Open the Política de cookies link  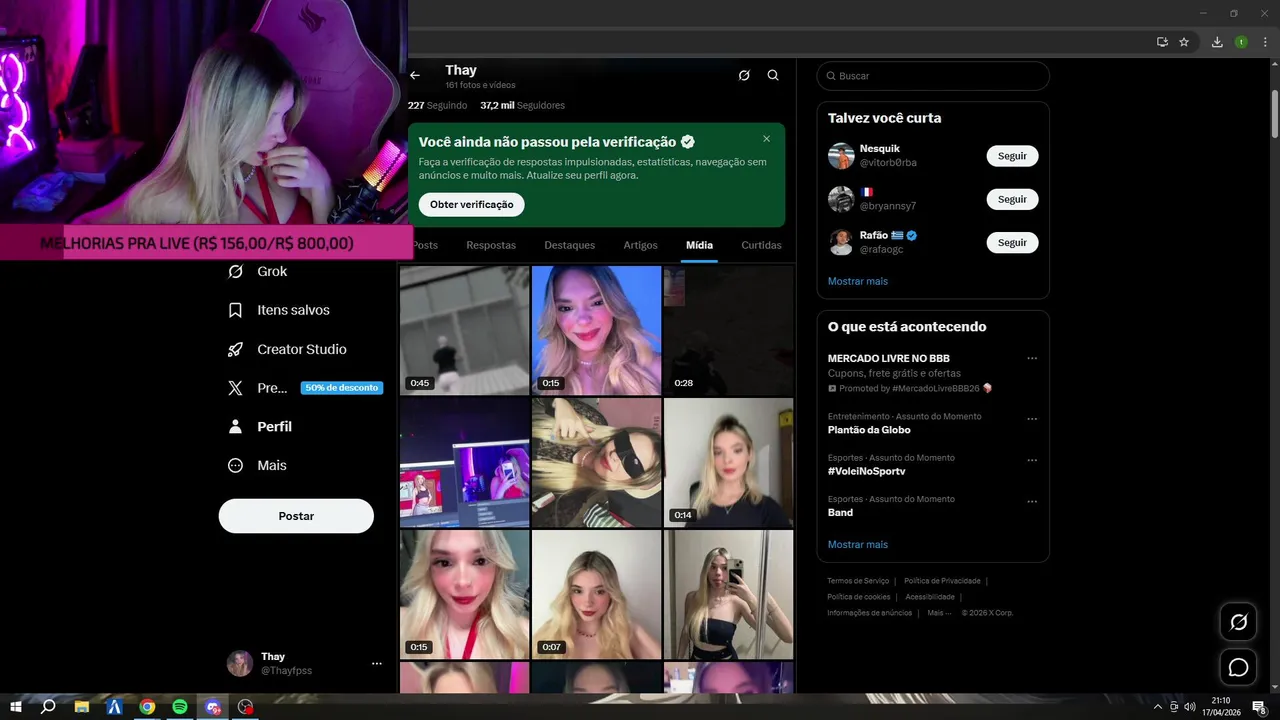[858, 597]
